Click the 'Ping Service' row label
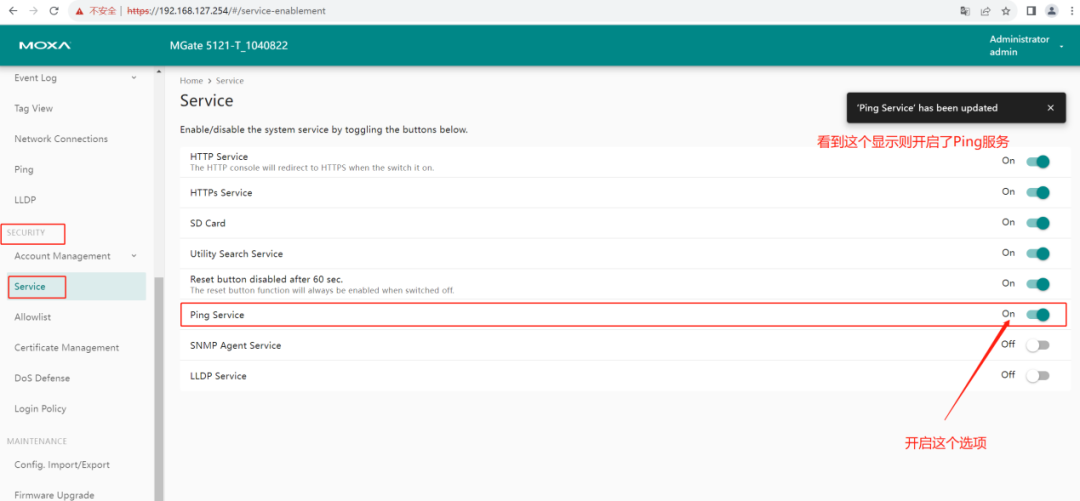Screen dimensions: 1080x501 [x=217, y=315]
